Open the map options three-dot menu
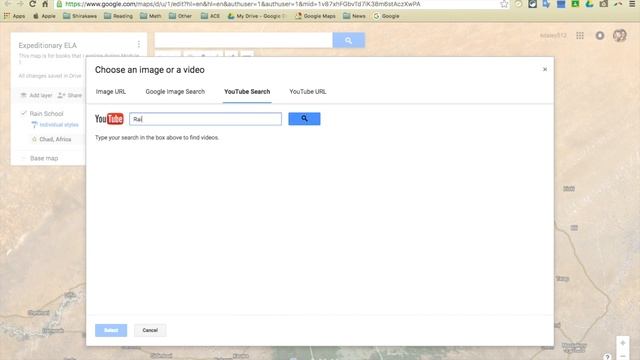This screenshot has height=360, width=640. point(139,44)
